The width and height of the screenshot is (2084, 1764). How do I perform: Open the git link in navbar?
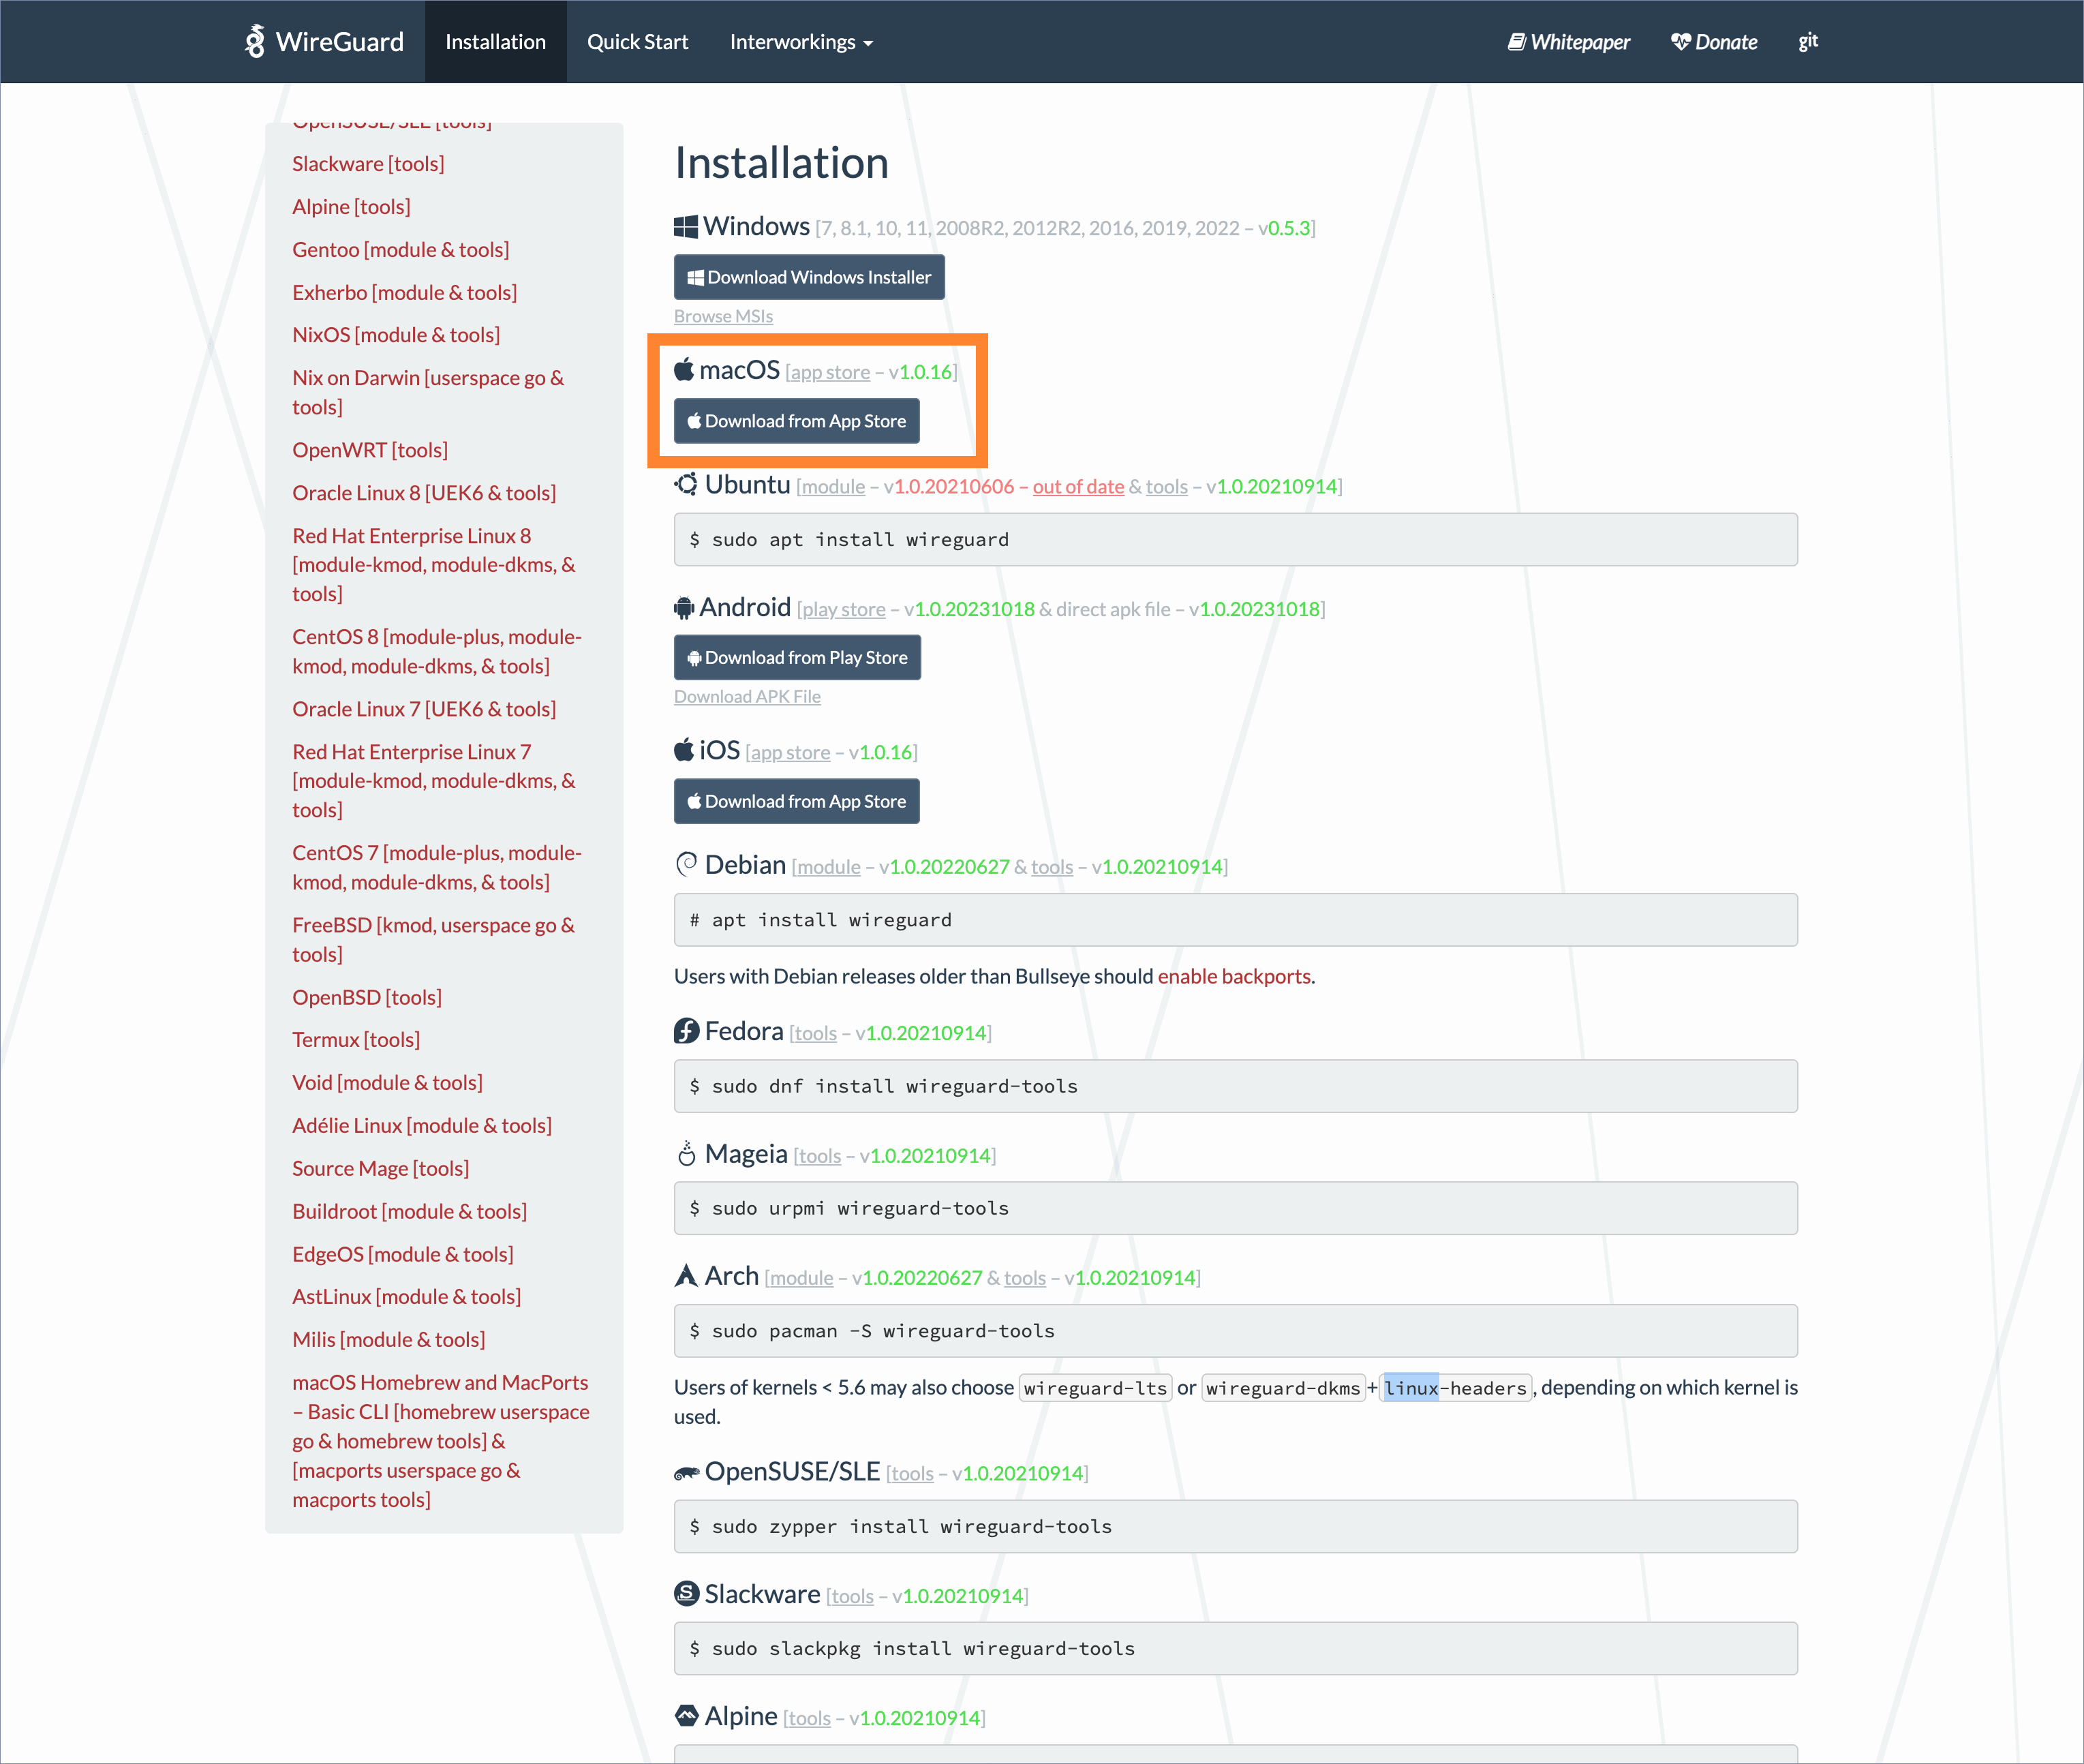pos(1808,41)
